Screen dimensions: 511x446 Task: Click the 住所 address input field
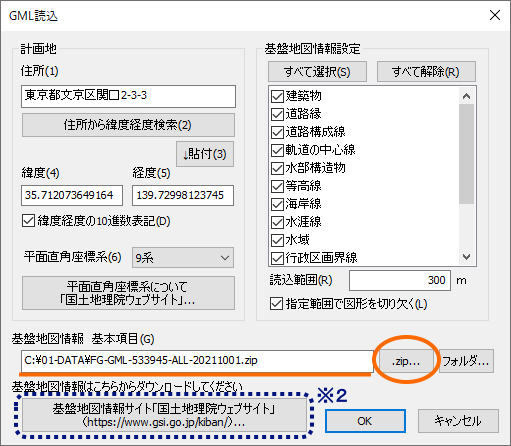pos(128,96)
